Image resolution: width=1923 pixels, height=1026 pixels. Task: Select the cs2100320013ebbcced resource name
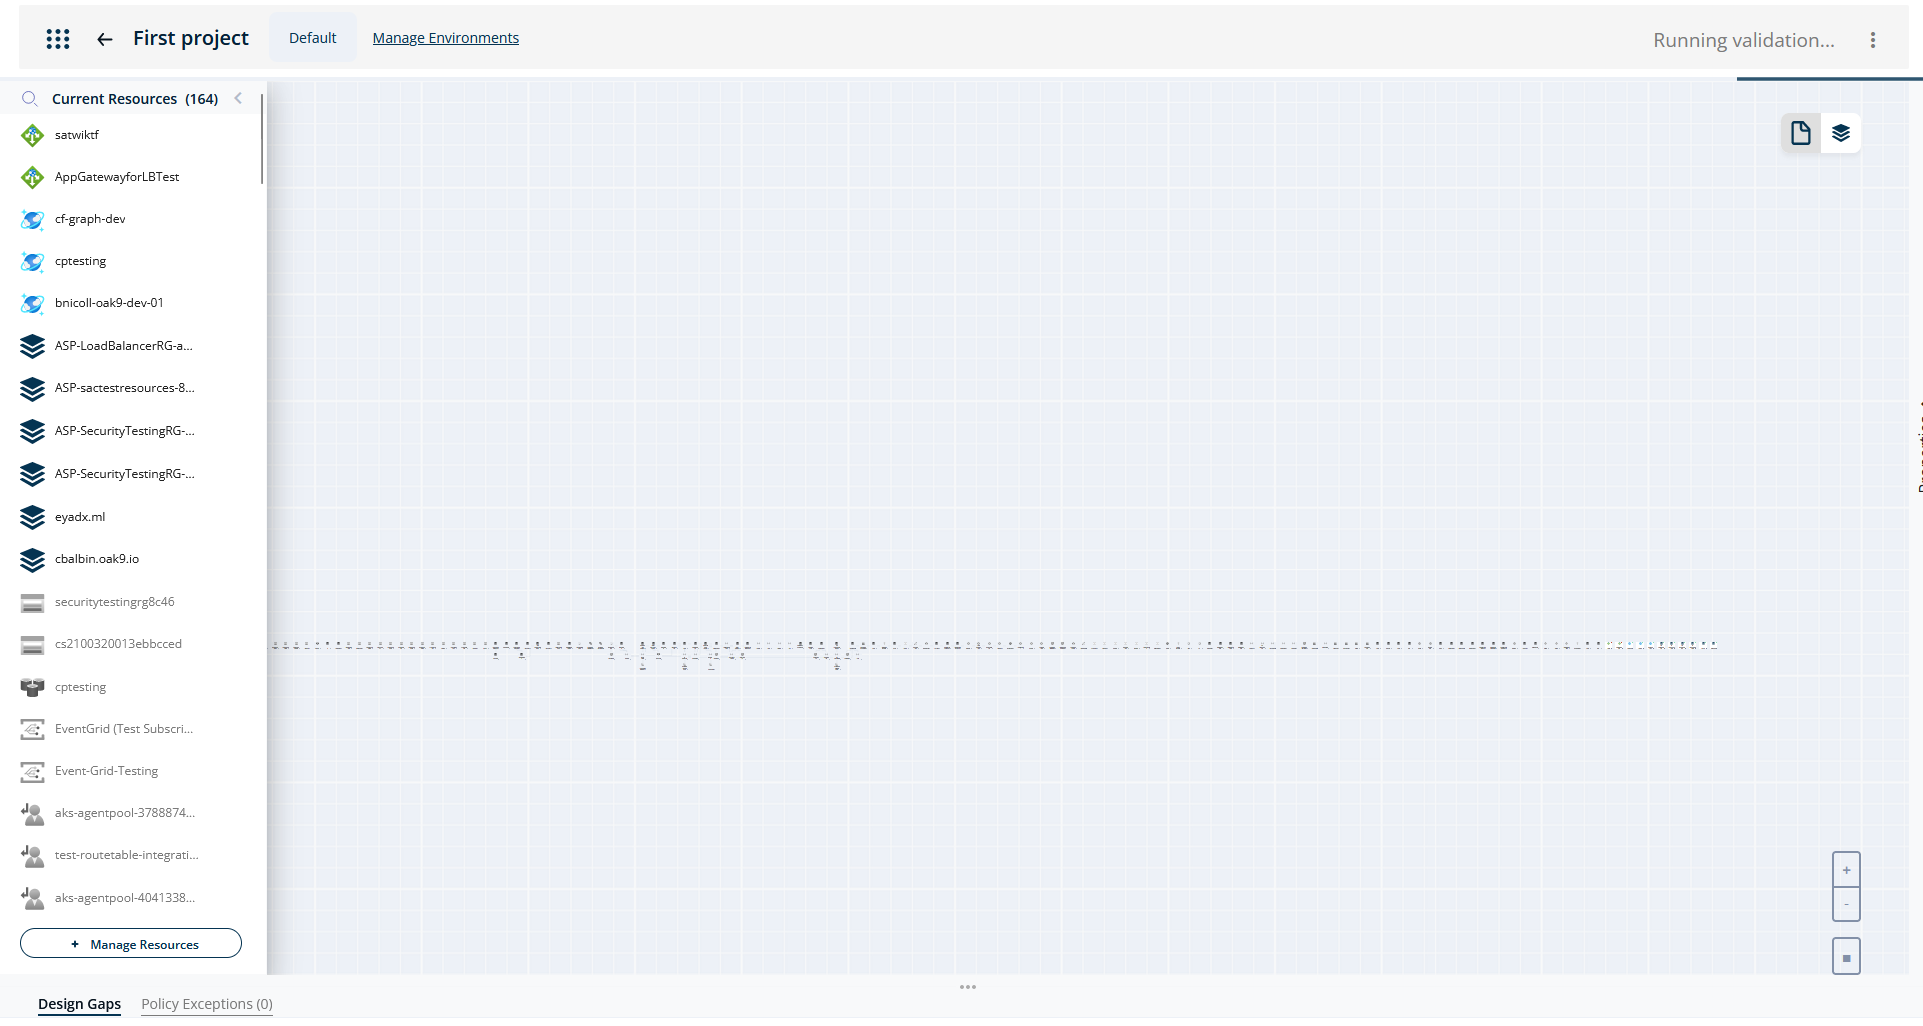[118, 644]
